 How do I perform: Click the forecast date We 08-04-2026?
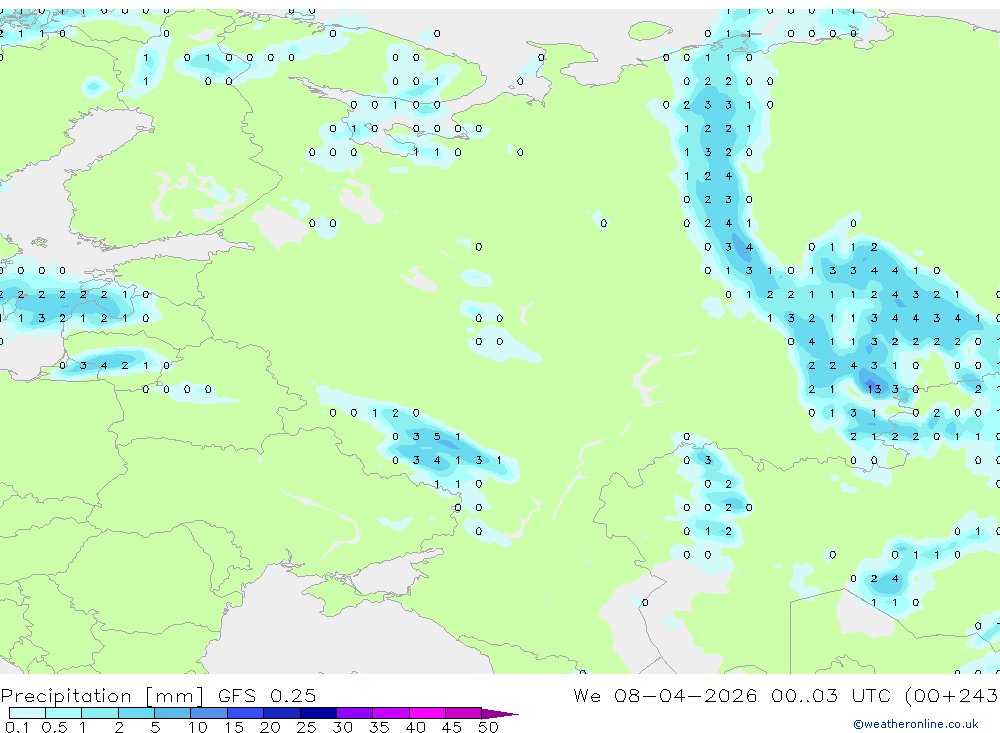pos(665,695)
